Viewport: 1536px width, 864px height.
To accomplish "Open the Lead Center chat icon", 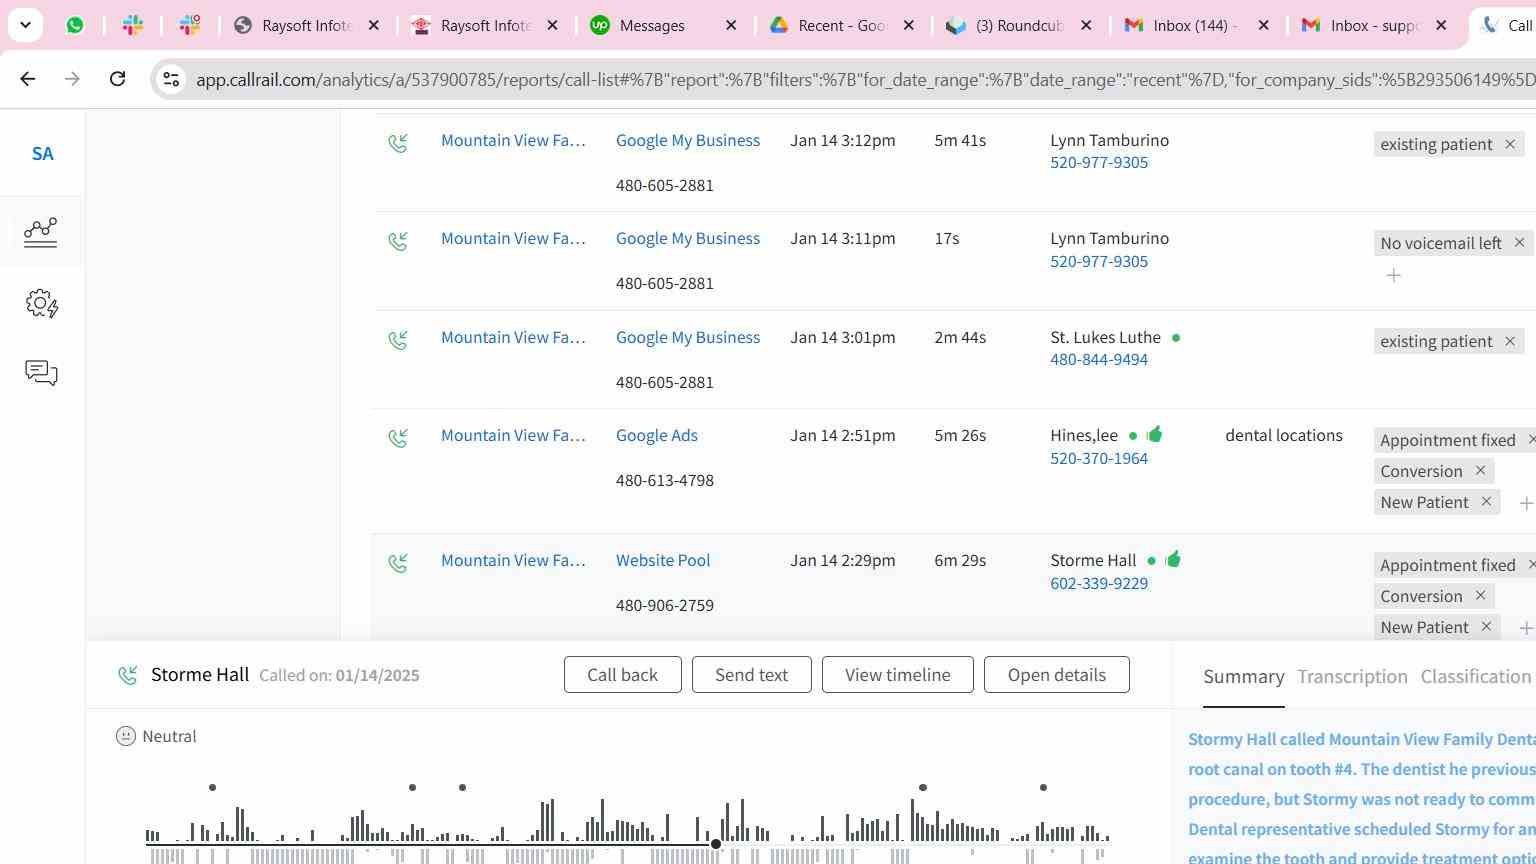I will tap(41, 373).
